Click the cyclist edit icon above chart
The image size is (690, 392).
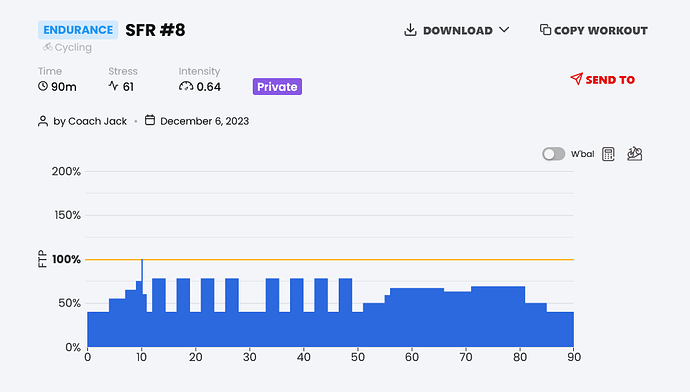point(635,154)
